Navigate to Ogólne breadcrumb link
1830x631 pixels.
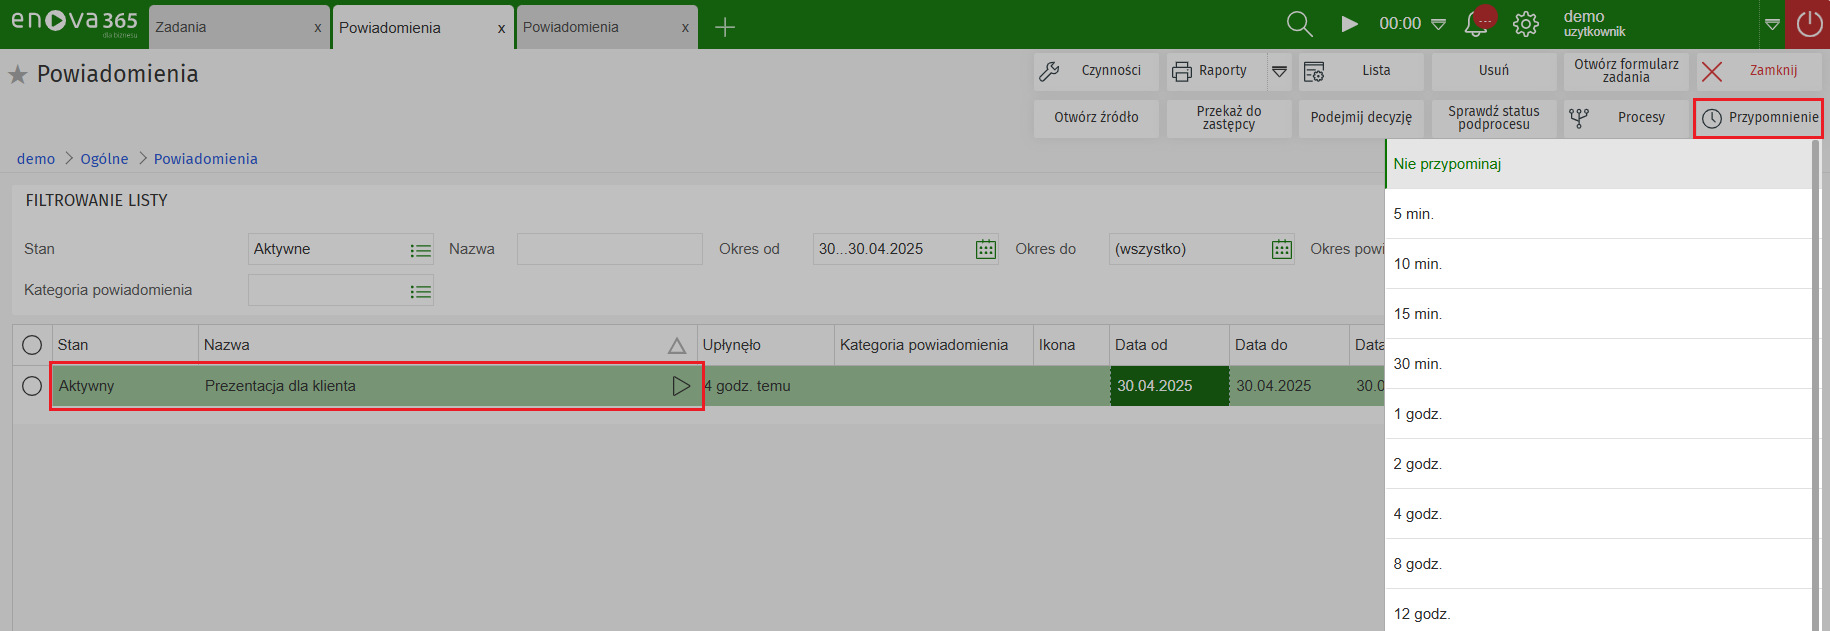(104, 159)
